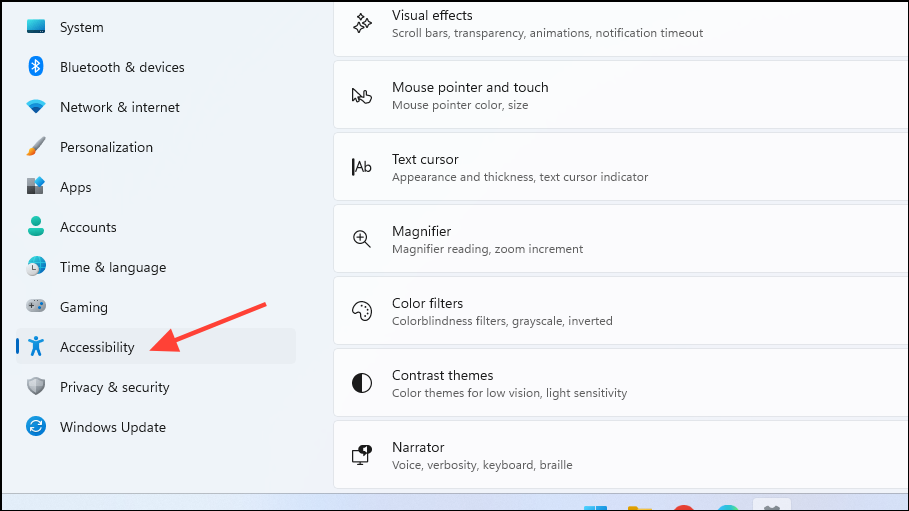Screen dimensions: 909x511
Task: Select the "Mouse pointer and touch" title
Action: pos(470,88)
